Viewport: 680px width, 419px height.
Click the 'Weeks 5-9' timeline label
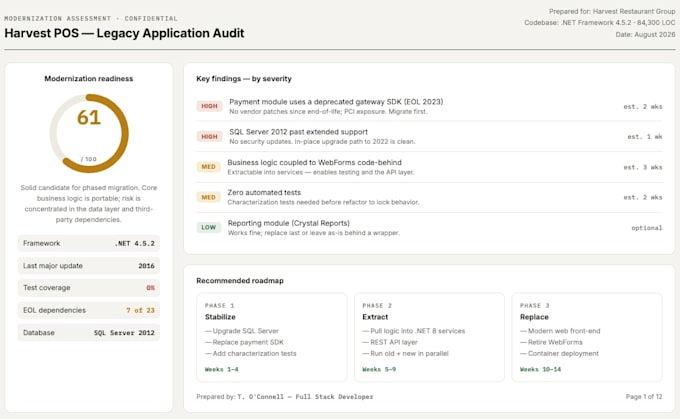click(x=379, y=370)
